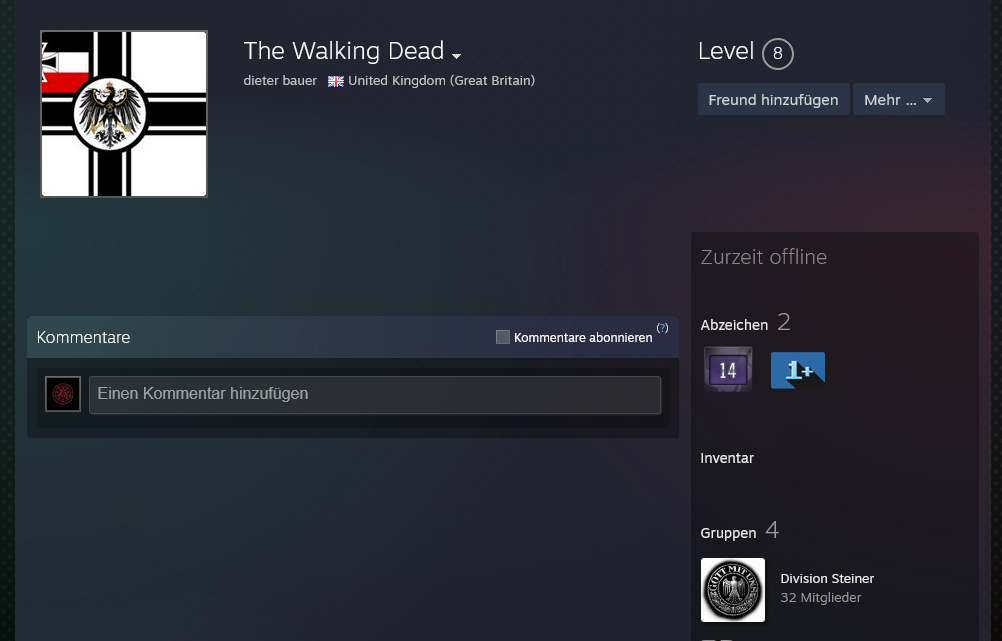The width and height of the screenshot is (1002, 641).
Task: Go to the Inventar page
Action: 727,458
